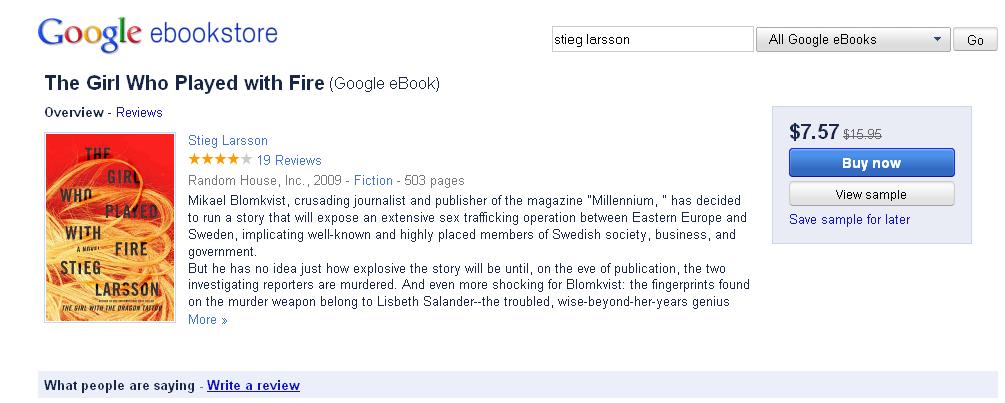Screen dimensions: 1005x403
Task: Click the book title heading
Action: pos(185,83)
